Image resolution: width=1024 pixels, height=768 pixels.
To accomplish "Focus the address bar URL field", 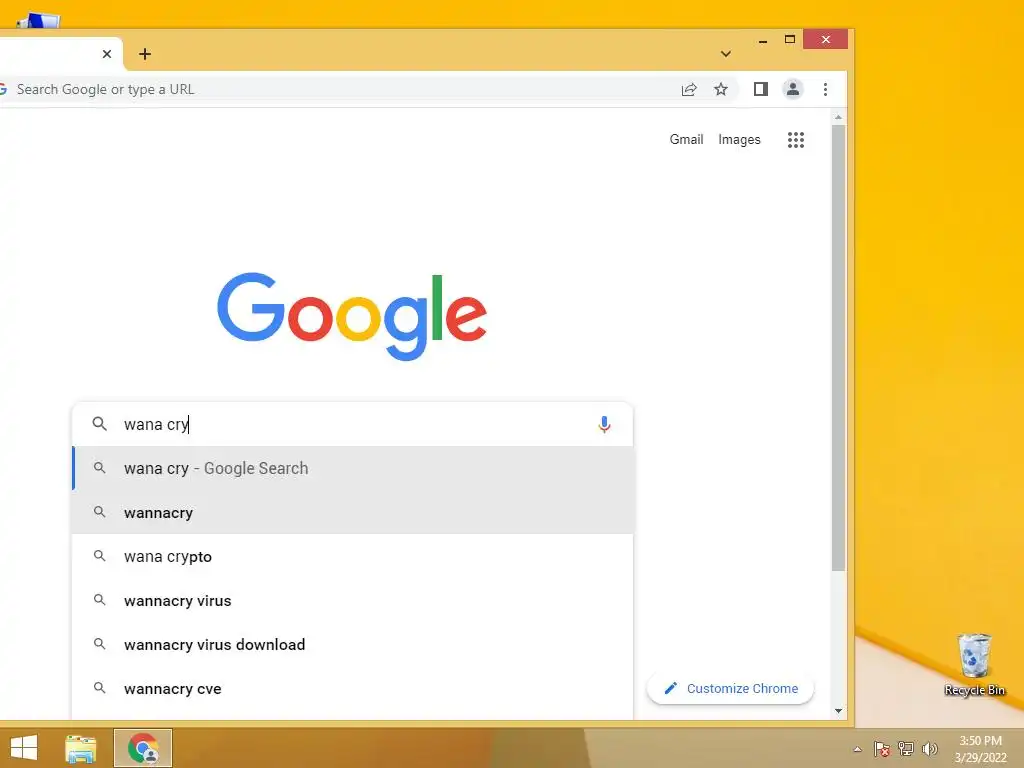I will coord(340,89).
